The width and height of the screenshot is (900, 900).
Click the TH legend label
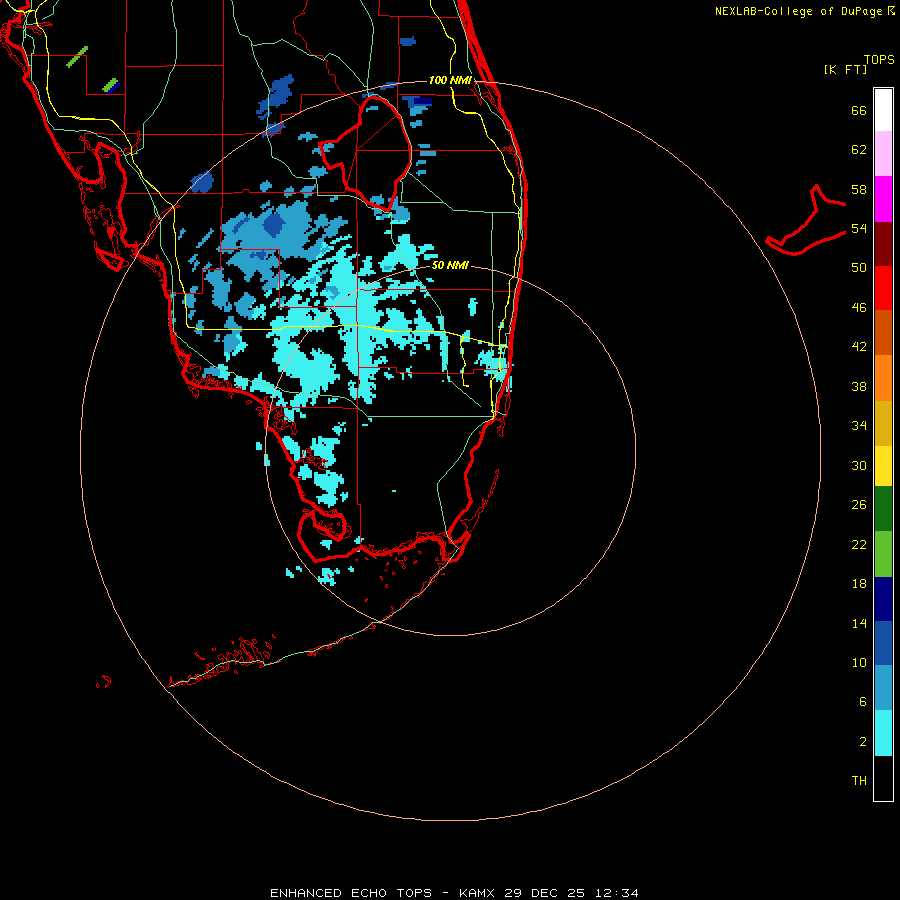point(859,781)
